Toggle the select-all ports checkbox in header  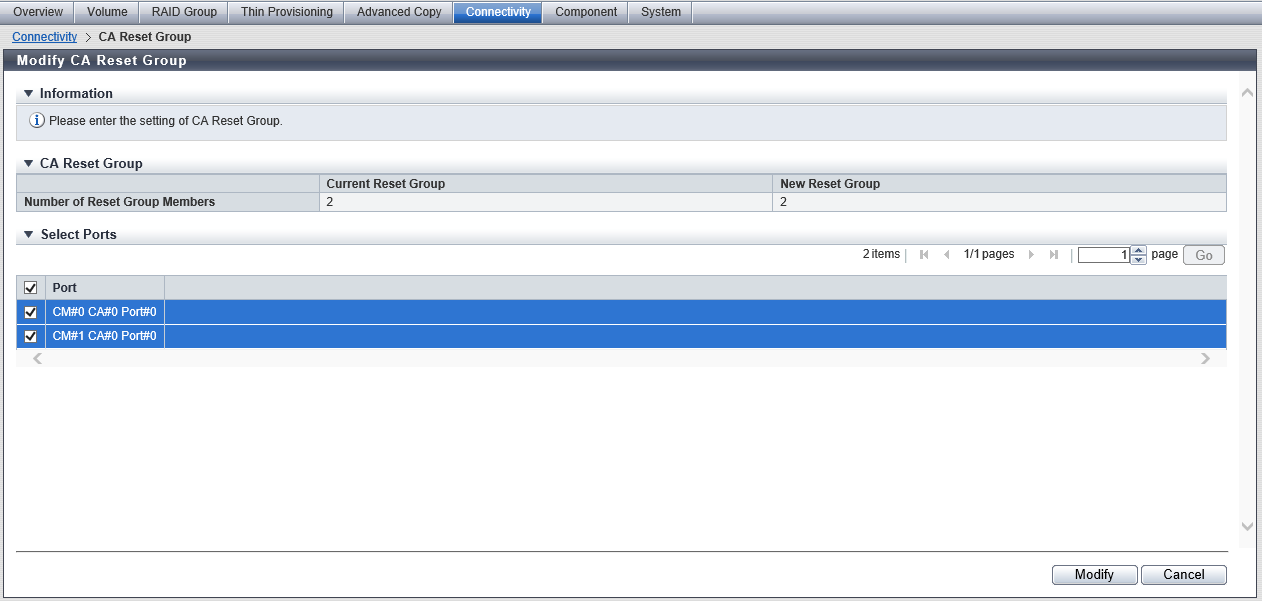point(30,288)
